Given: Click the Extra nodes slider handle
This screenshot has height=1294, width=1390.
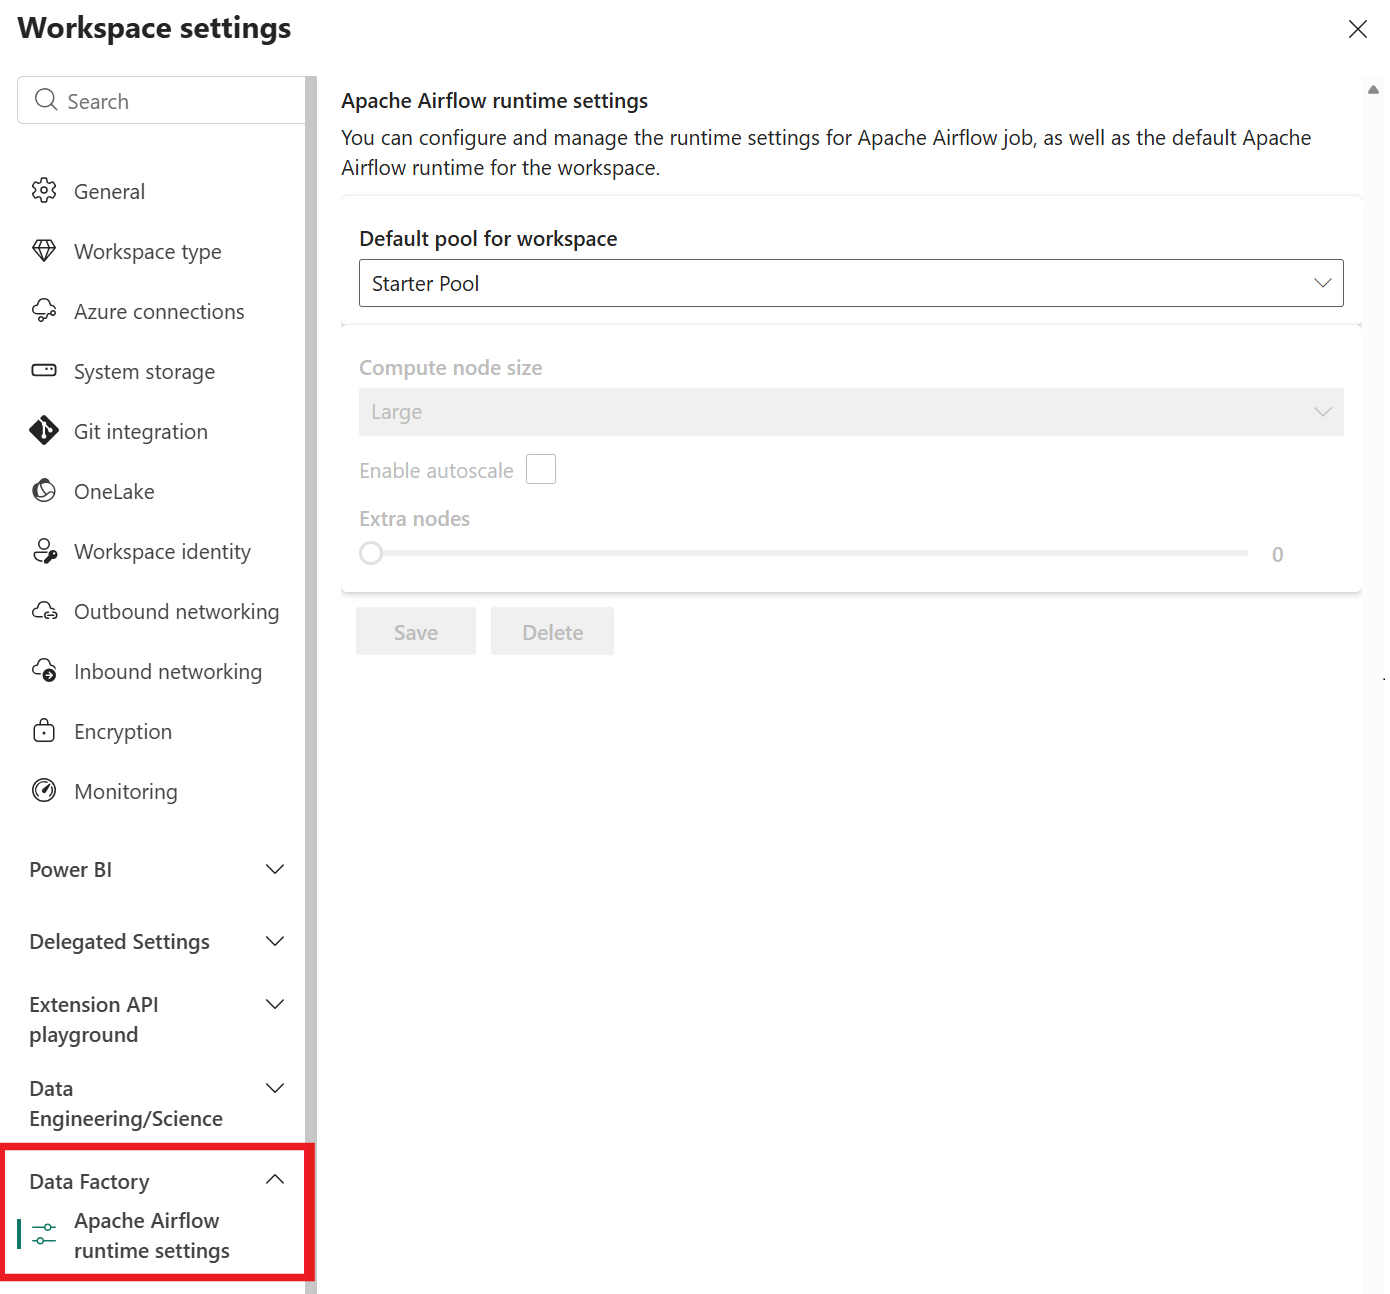Looking at the screenshot, I should [x=371, y=553].
